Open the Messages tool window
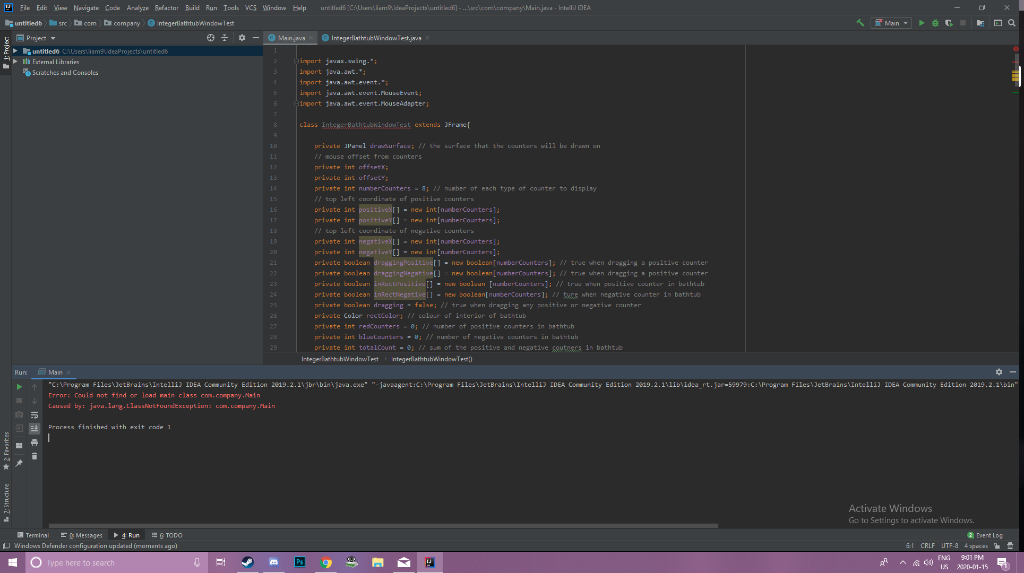 (82, 535)
